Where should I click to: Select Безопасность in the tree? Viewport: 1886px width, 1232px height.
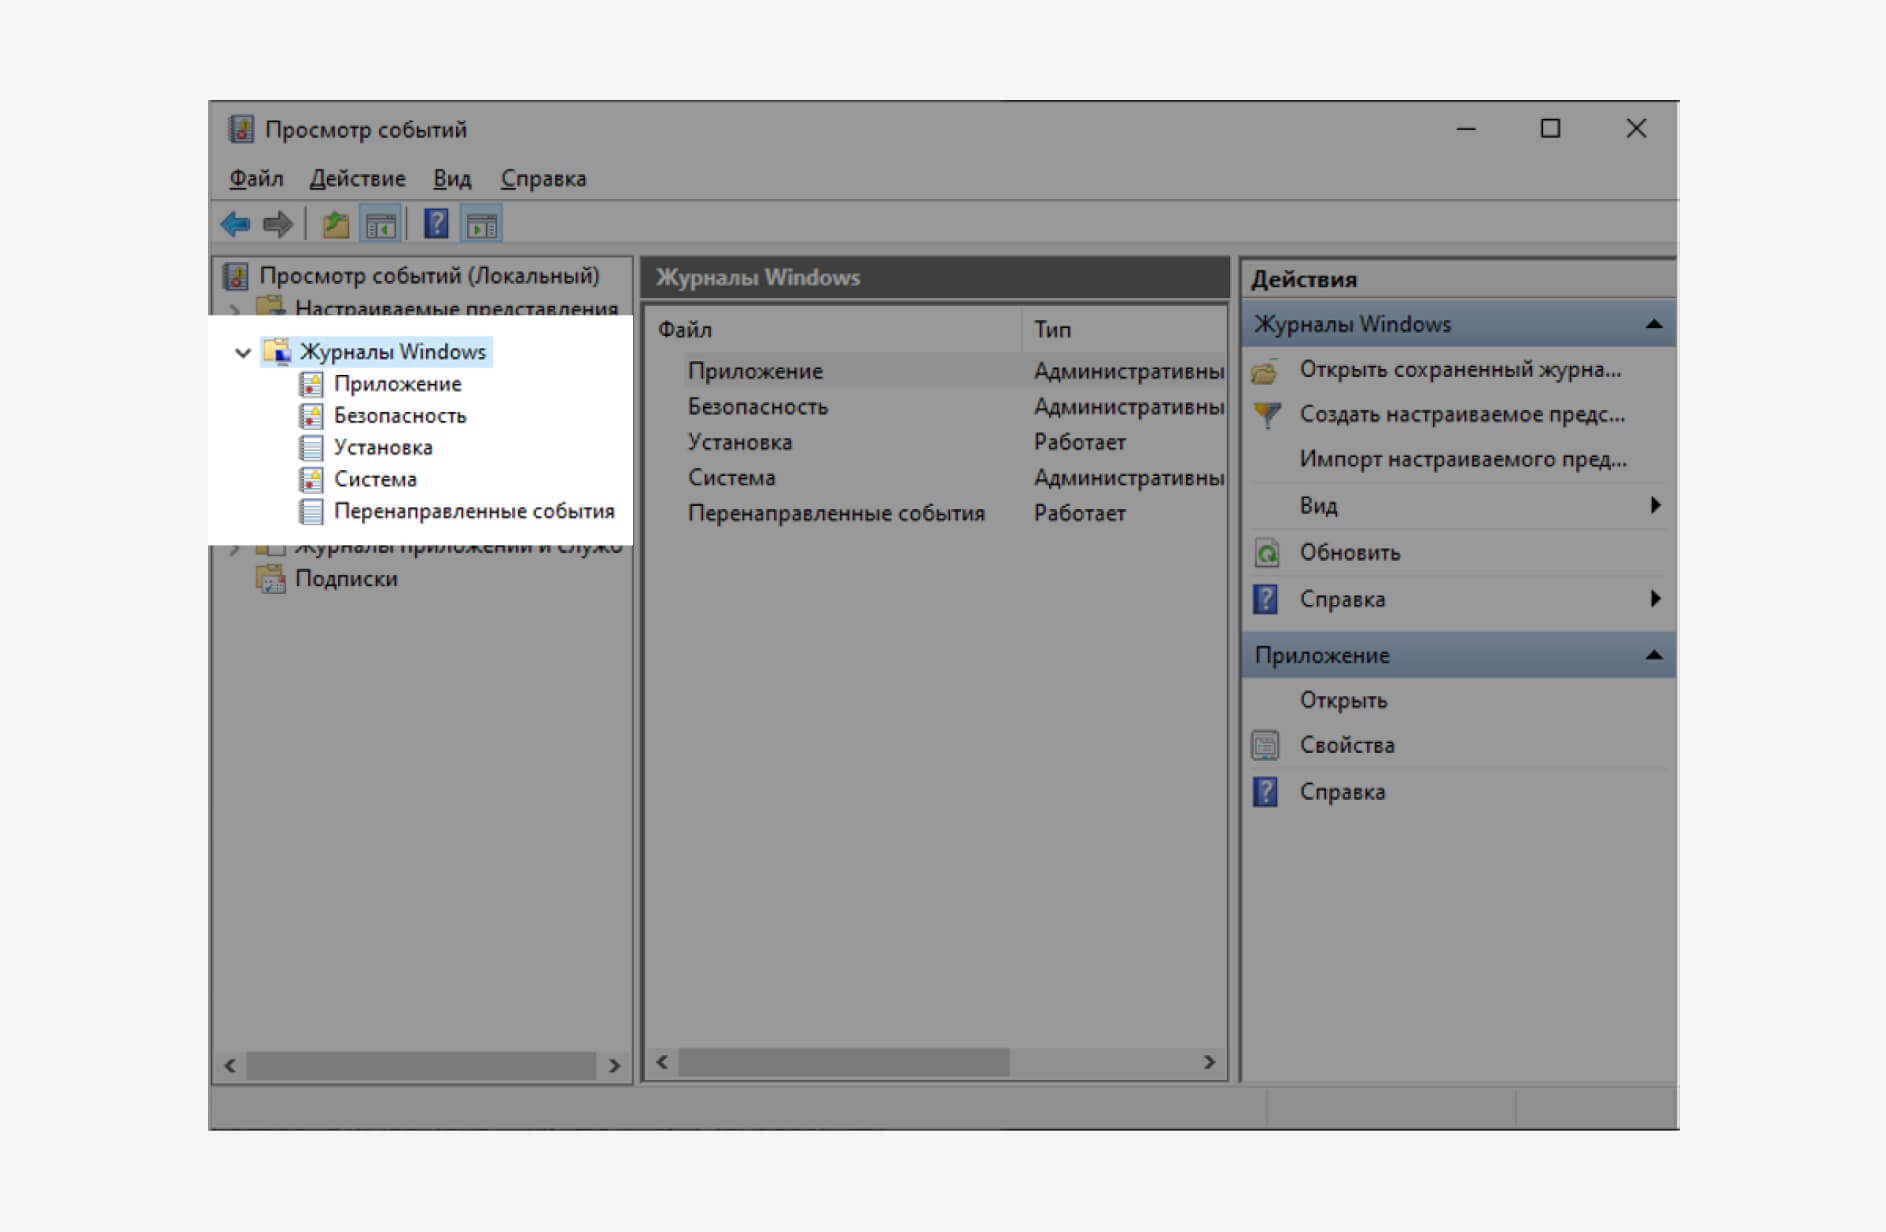pos(400,416)
